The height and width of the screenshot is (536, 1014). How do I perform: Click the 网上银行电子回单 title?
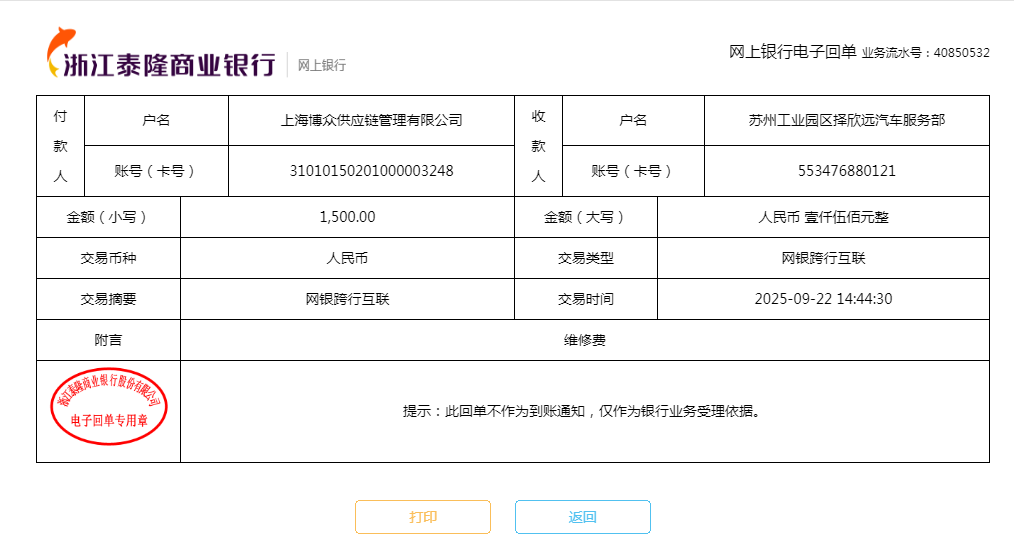(792, 52)
